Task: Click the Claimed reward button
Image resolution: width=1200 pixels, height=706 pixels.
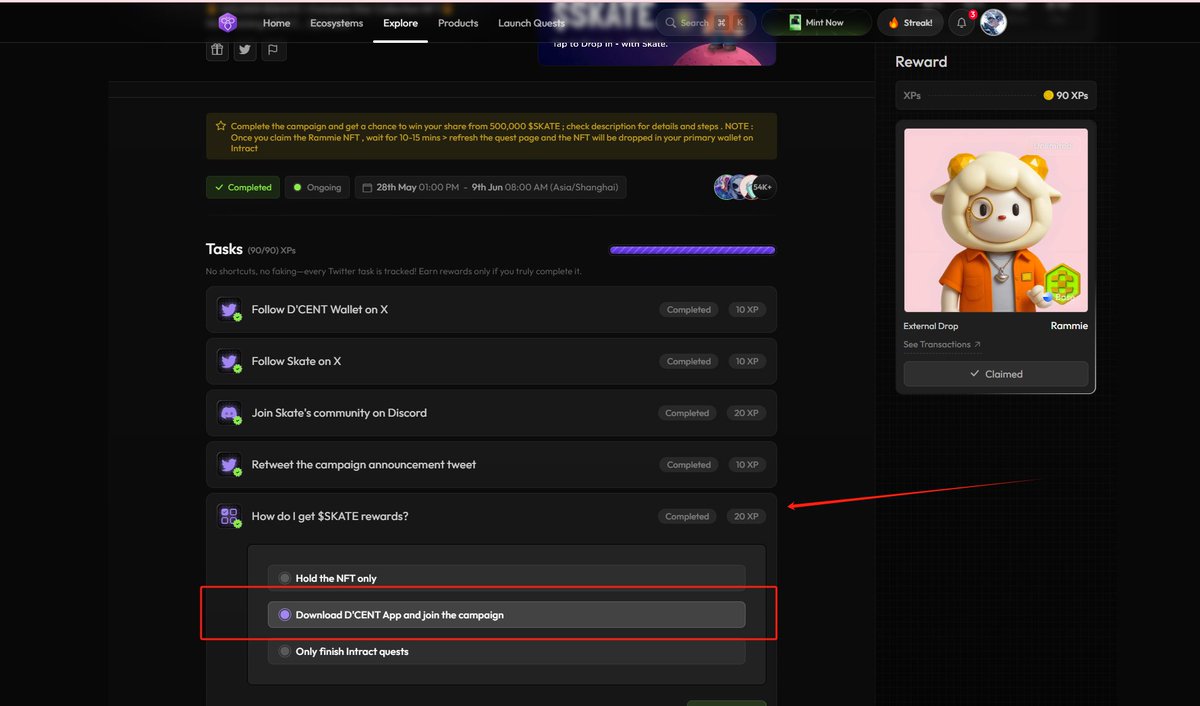Action: click(x=996, y=374)
